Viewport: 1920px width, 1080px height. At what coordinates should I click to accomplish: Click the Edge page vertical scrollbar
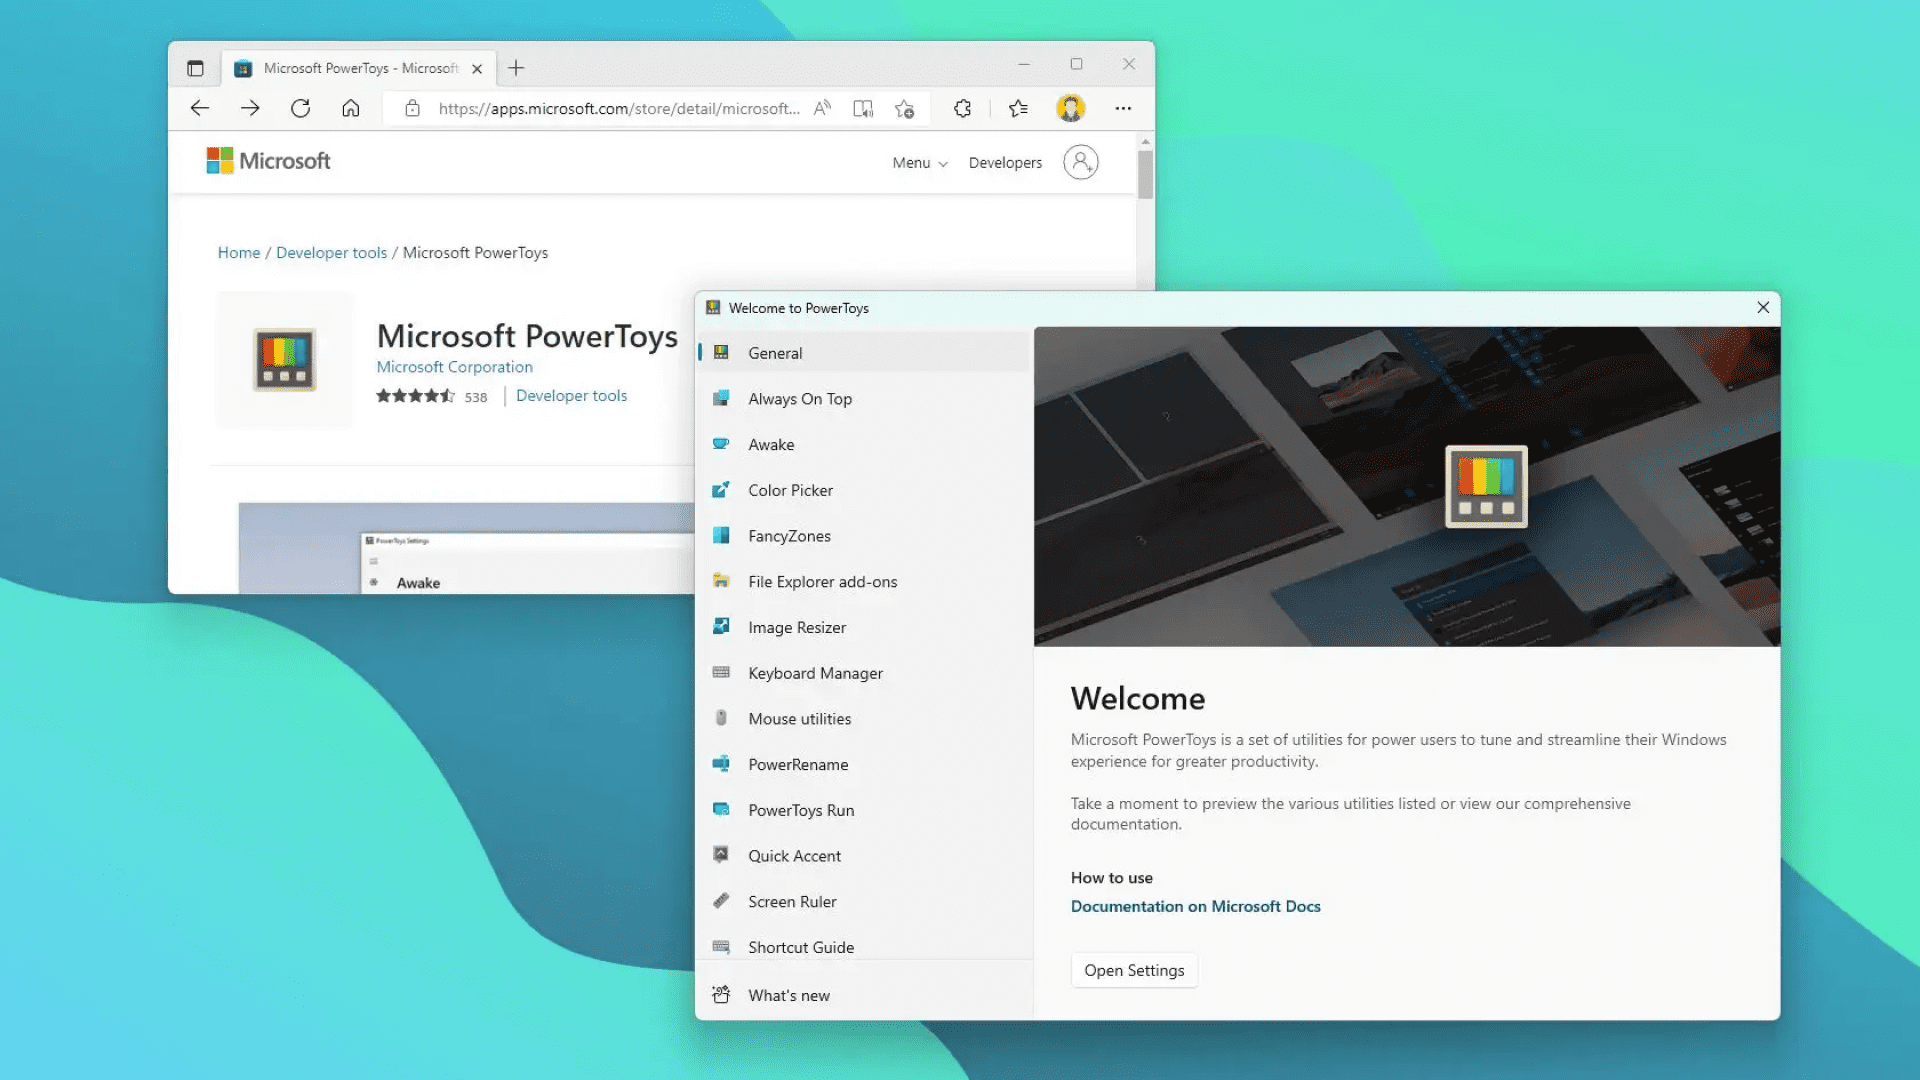(1145, 175)
